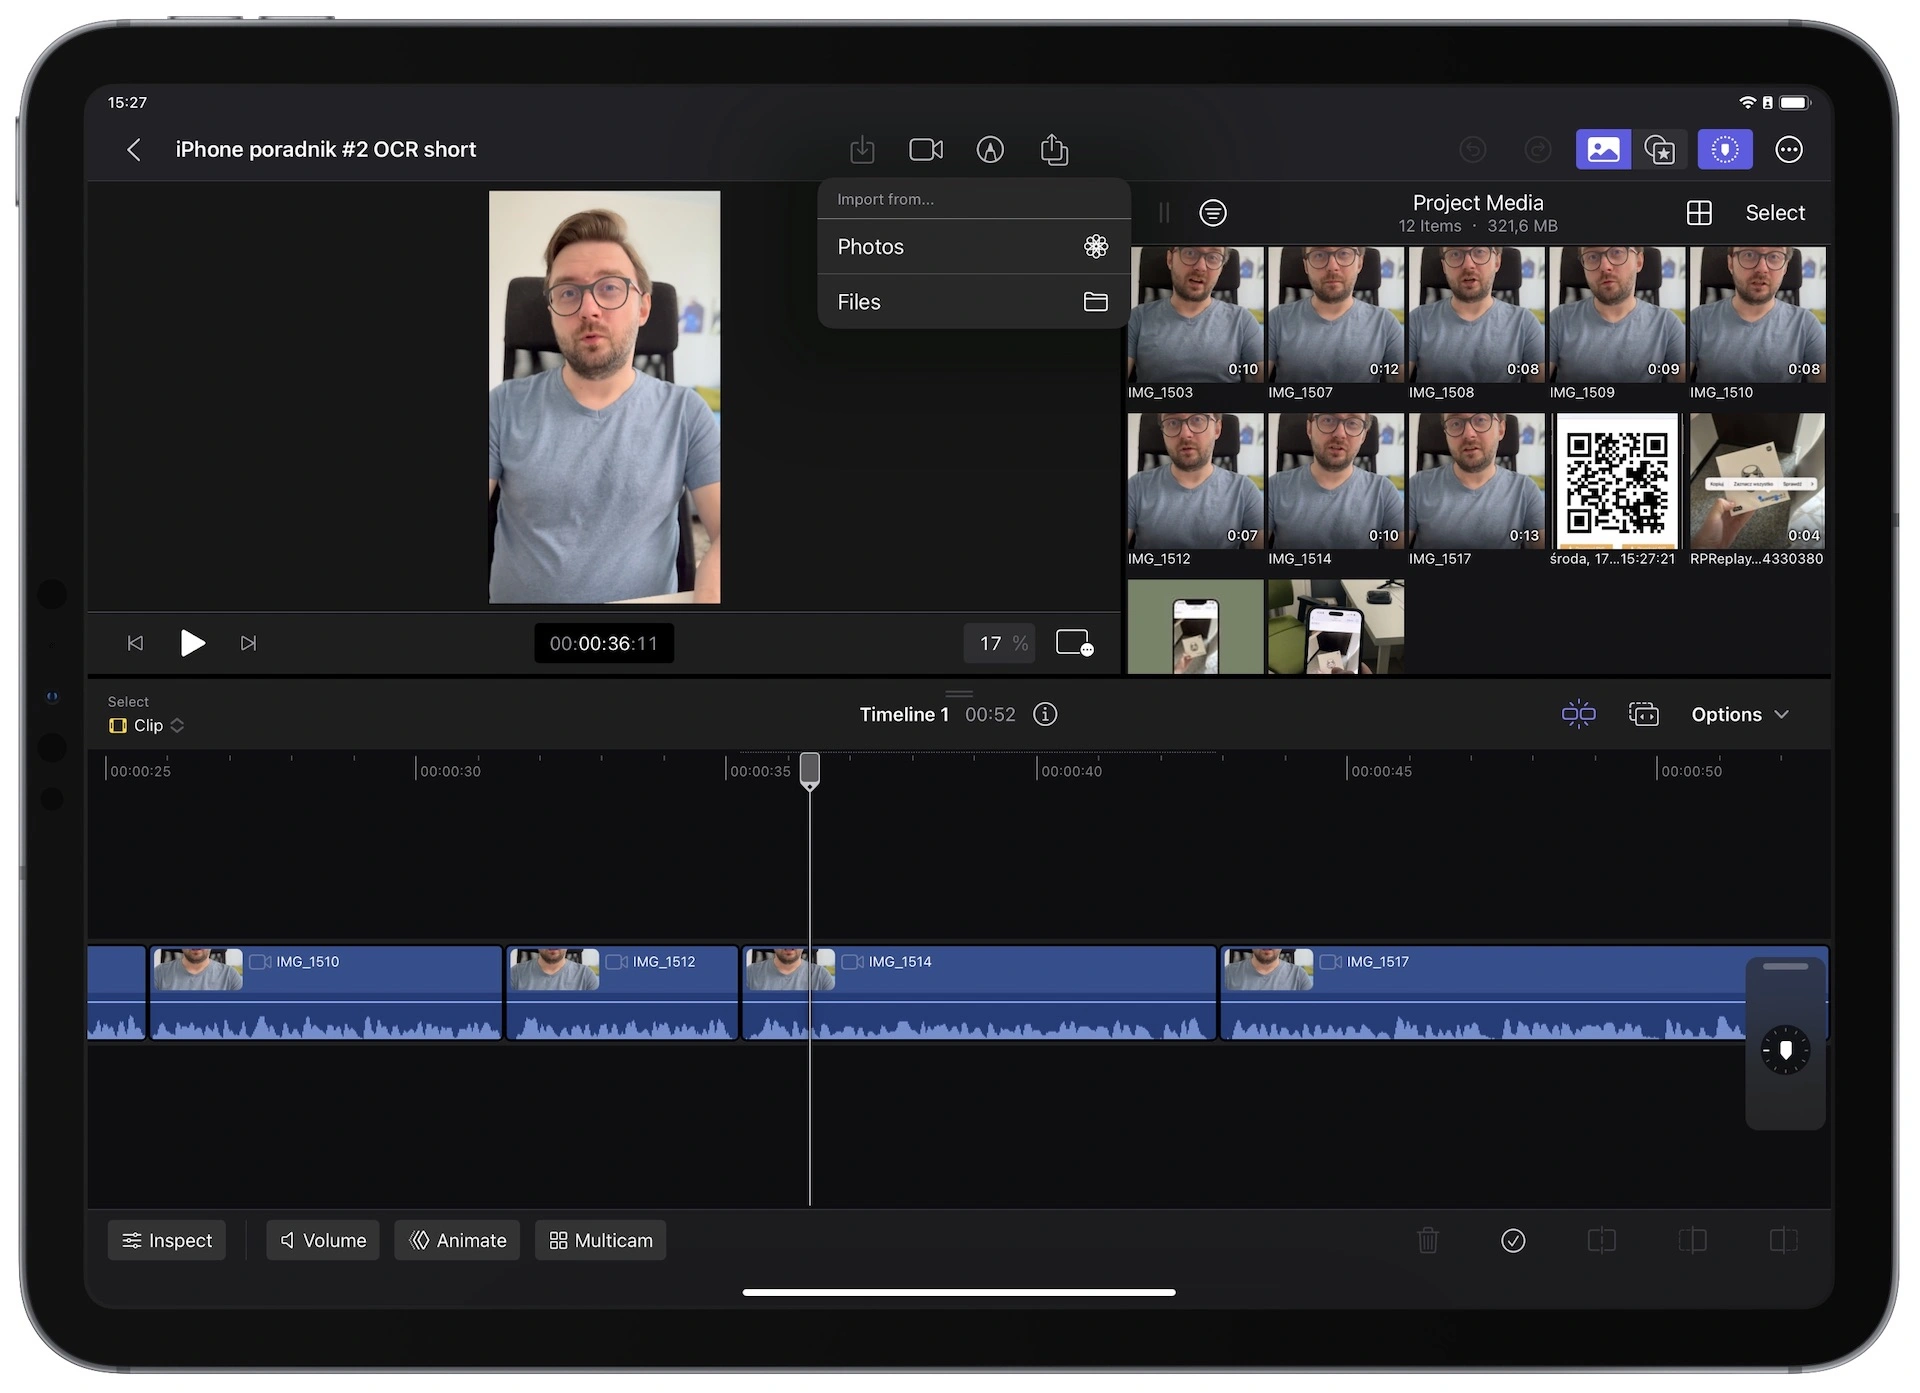Select the IMG_1512 media thumbnail
The width and height of the screenshot is (1920, 1393).
tap(1195, 481)
